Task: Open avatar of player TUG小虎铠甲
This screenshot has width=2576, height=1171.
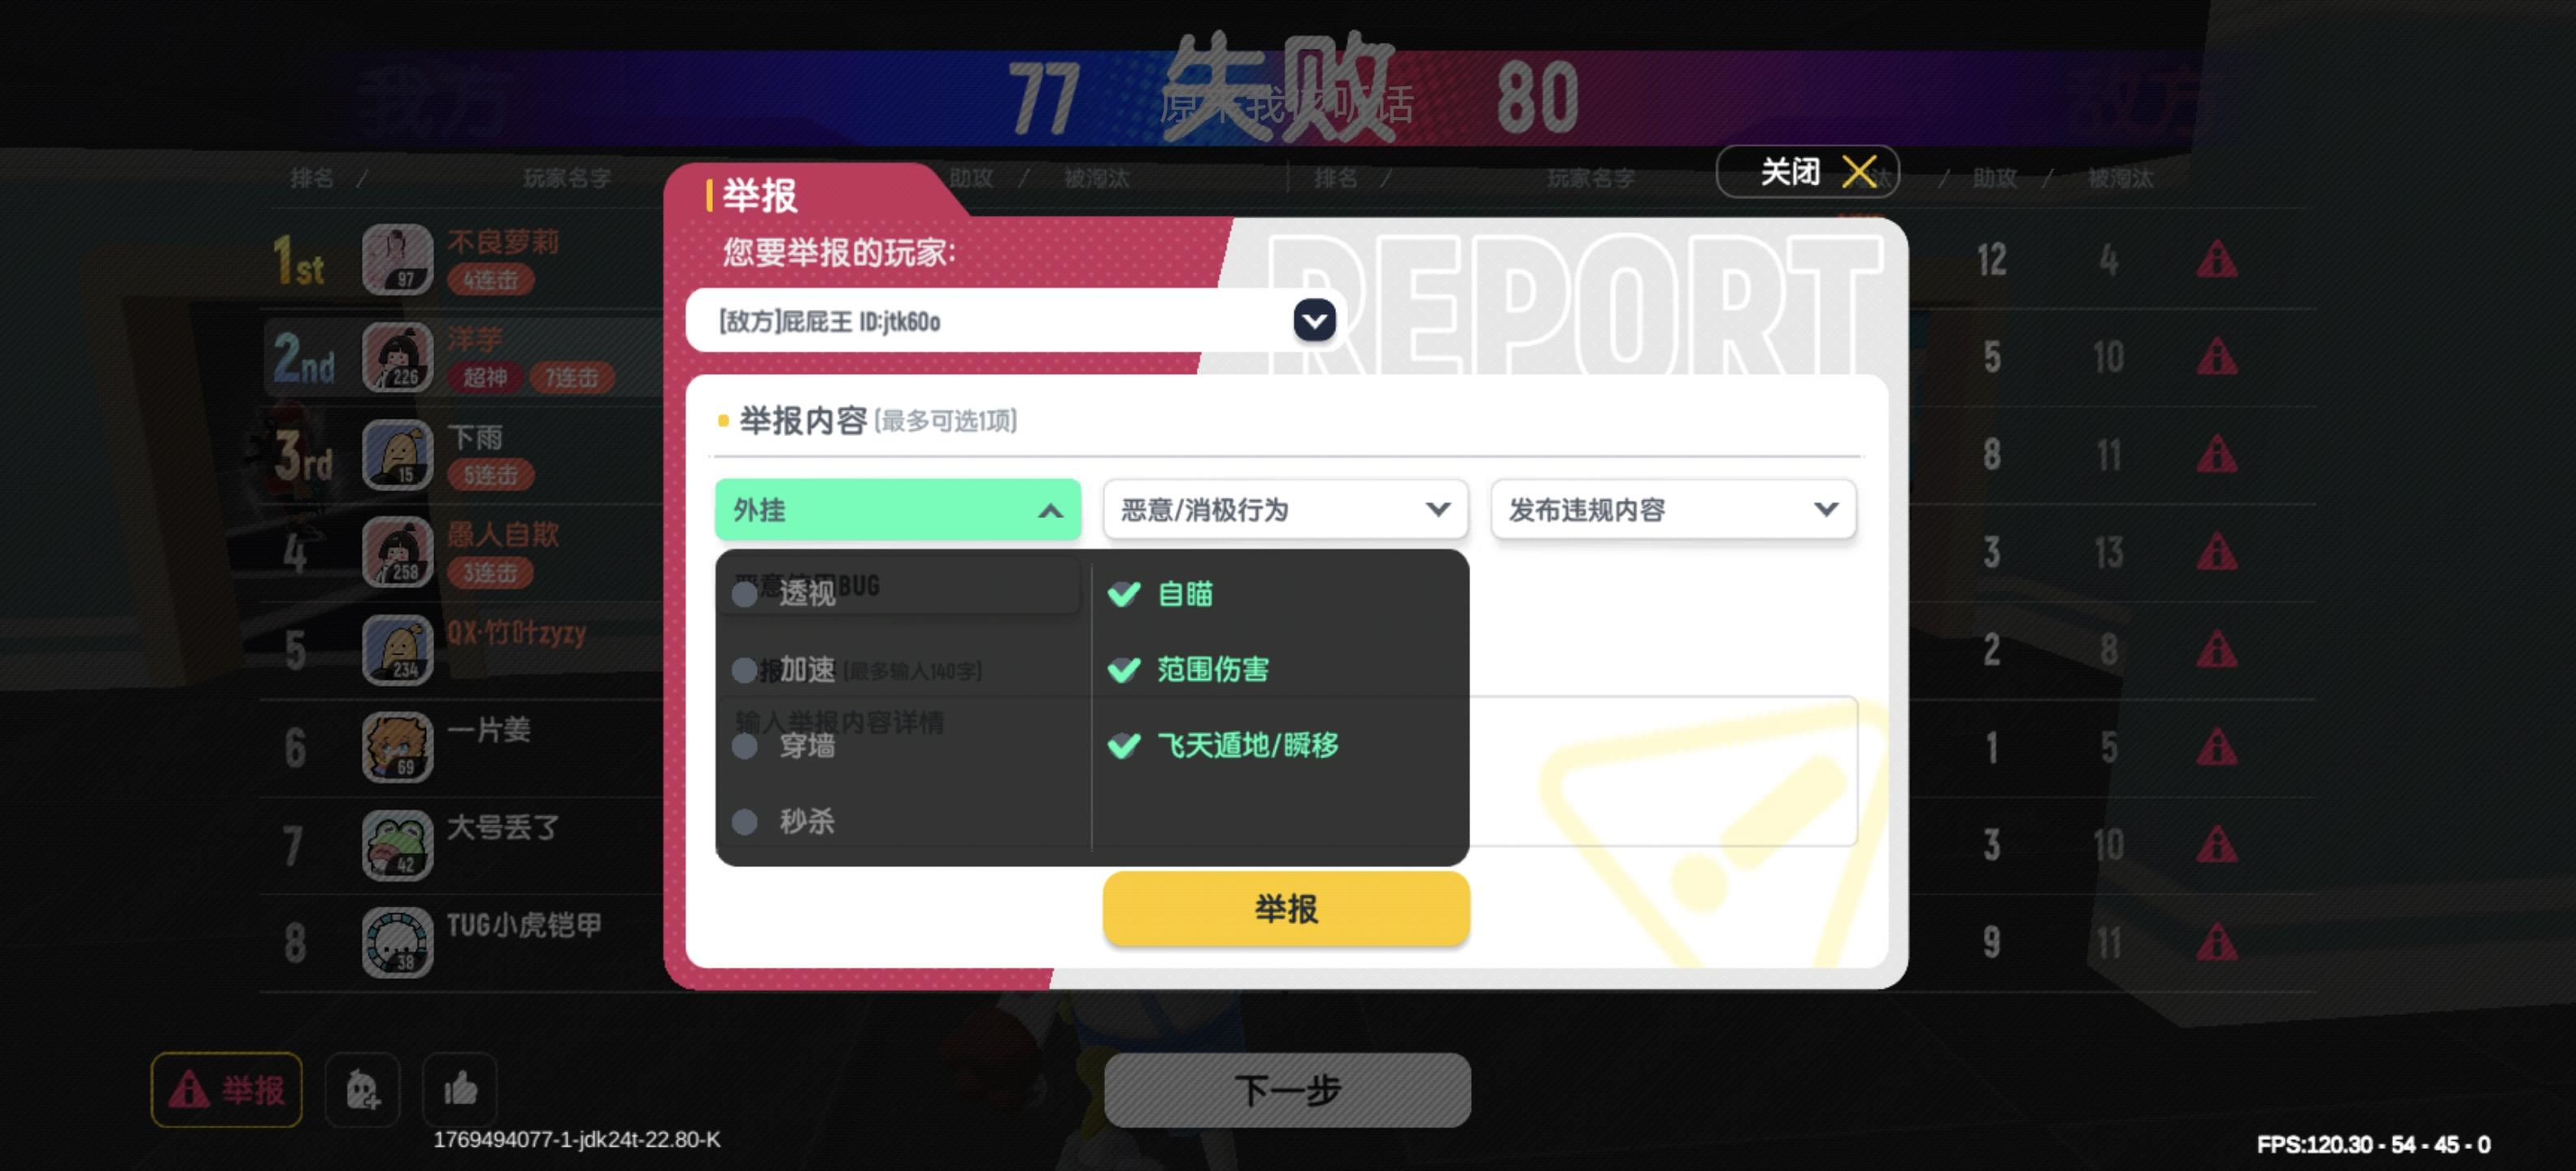Action: coord(397,942)
